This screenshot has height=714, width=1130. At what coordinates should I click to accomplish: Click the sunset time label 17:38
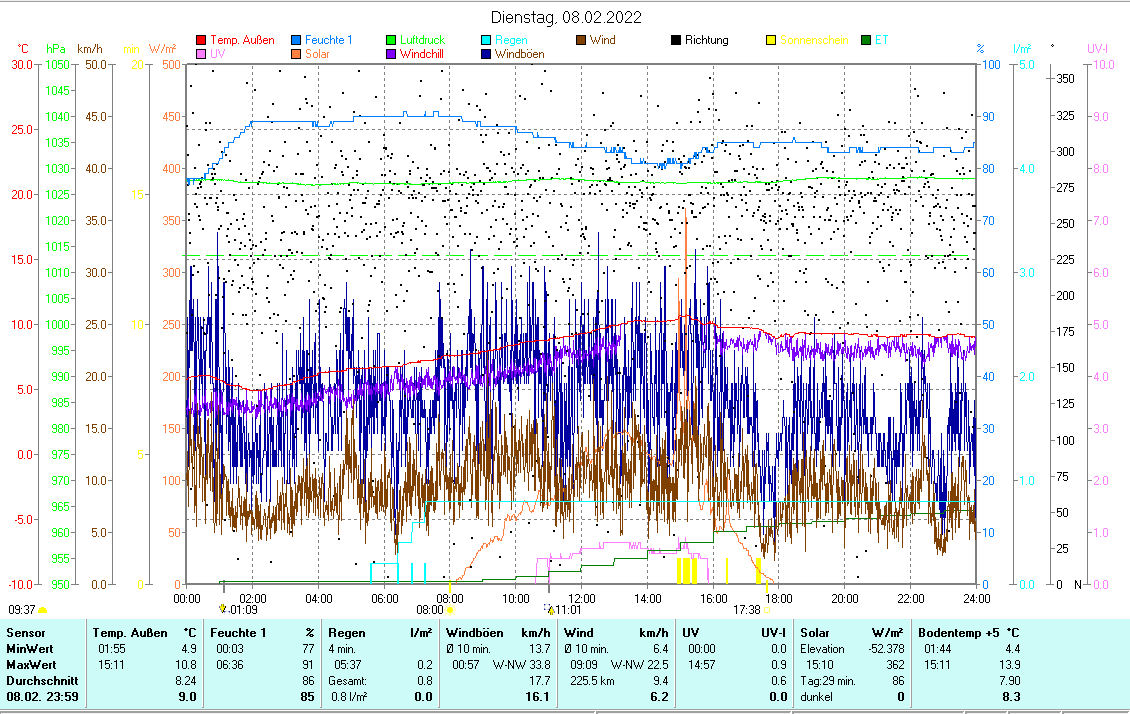tap(746, 609)
